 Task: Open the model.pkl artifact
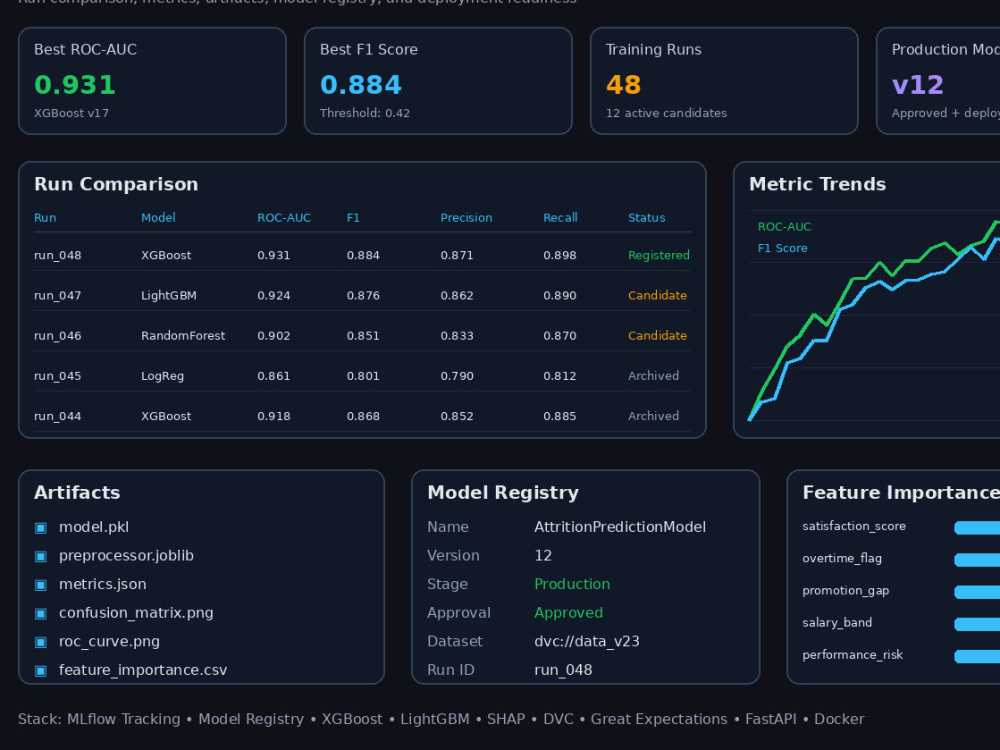(94, 527)
